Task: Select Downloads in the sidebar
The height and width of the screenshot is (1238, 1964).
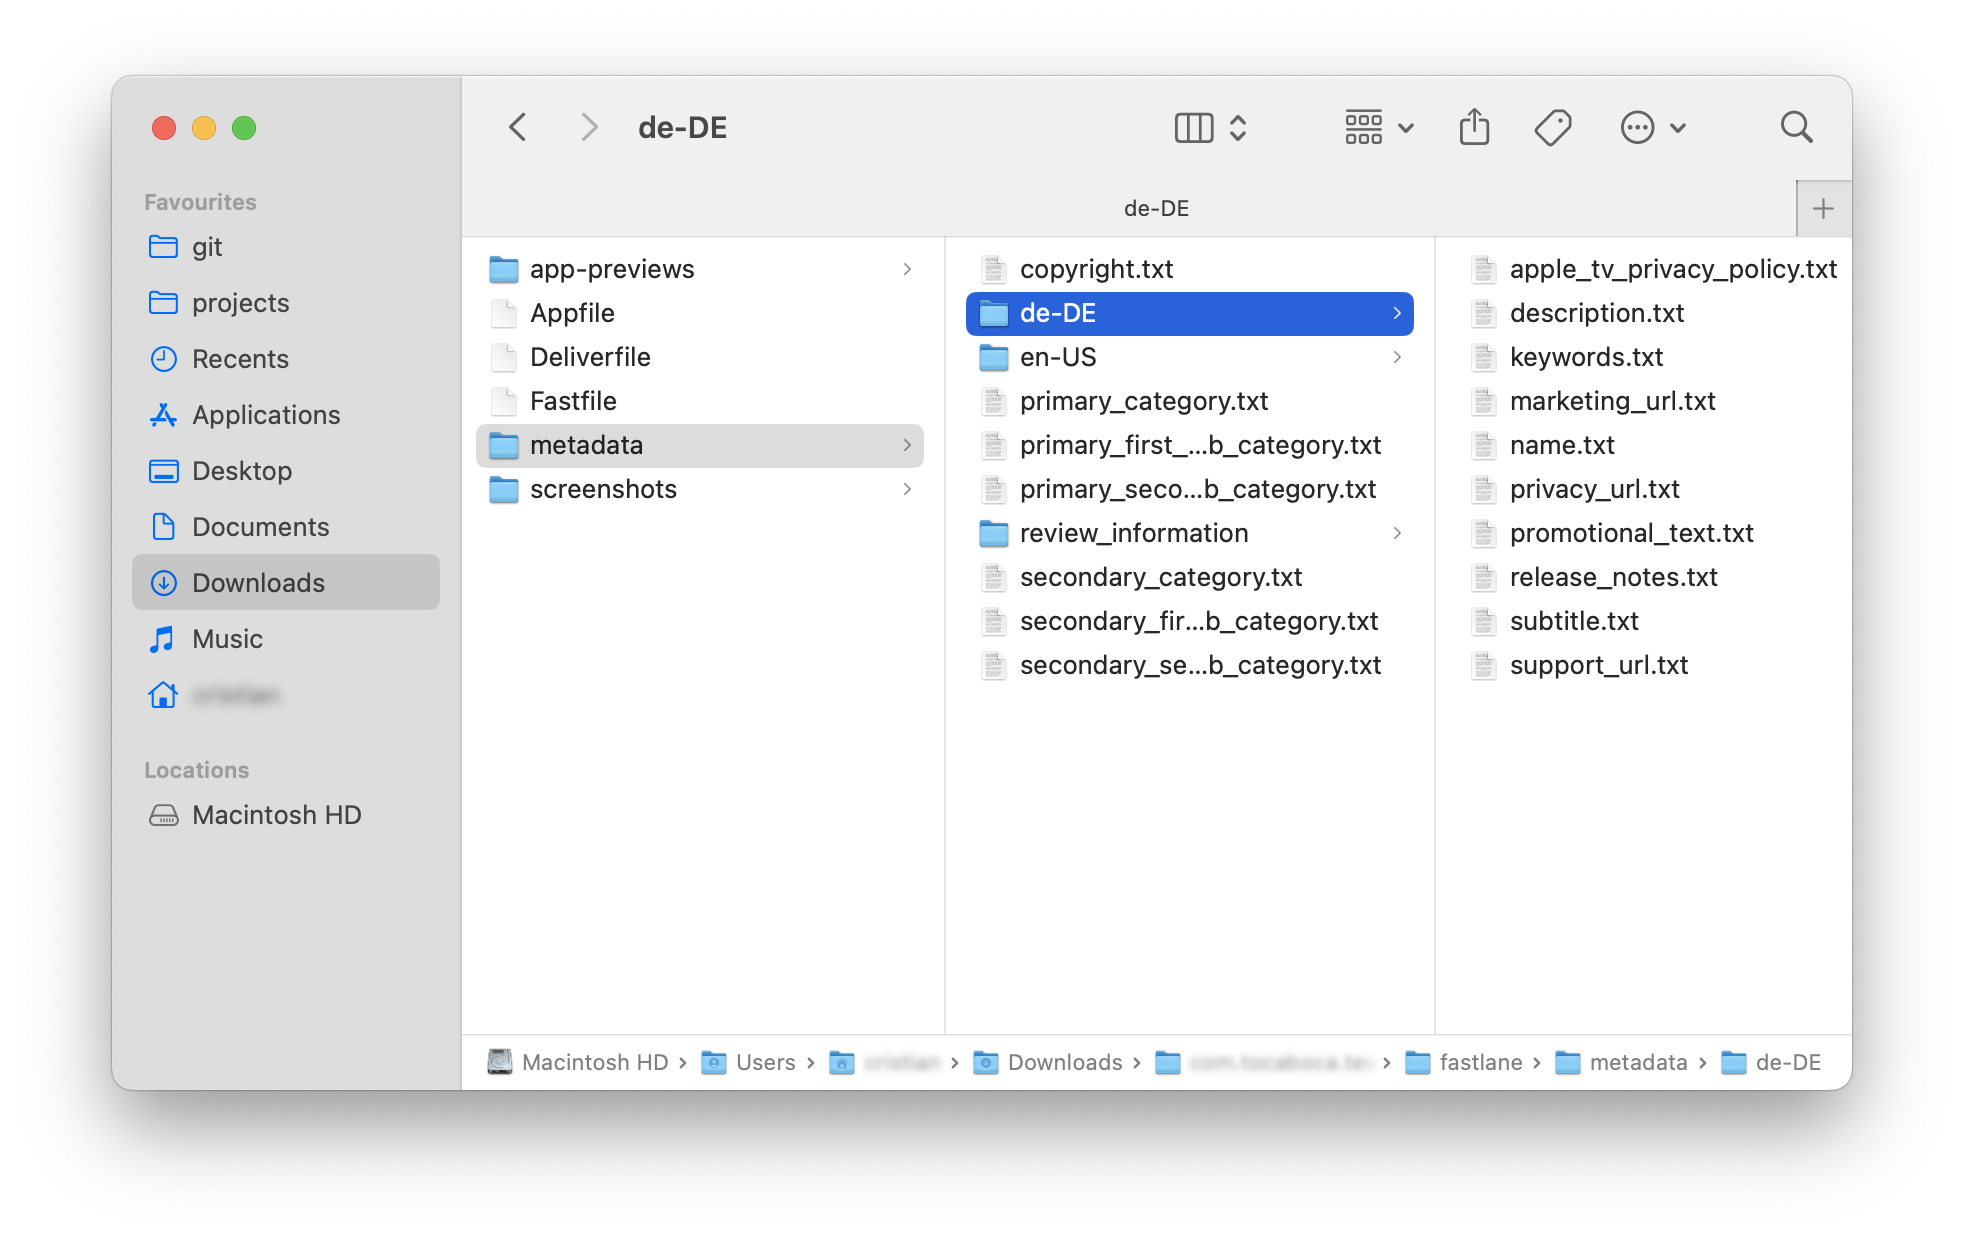Action: click(x=286, y=583)
